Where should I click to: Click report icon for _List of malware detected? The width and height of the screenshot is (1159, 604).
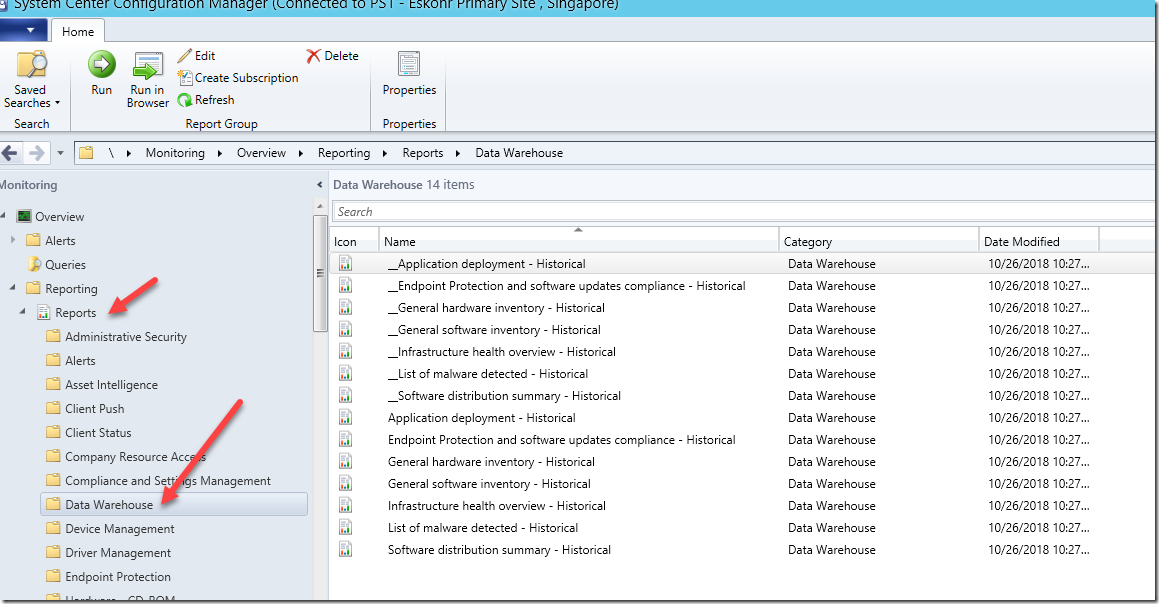pos(345,374)
